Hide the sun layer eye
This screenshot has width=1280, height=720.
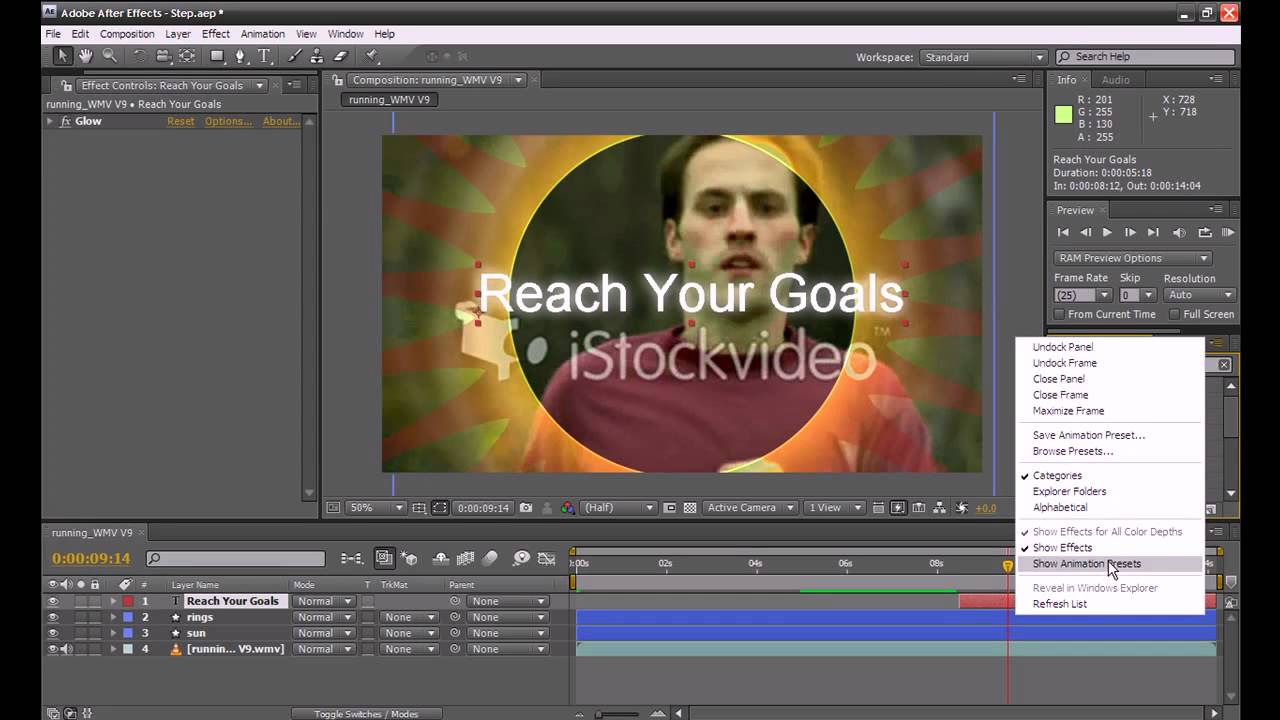[x=53, y=633]
